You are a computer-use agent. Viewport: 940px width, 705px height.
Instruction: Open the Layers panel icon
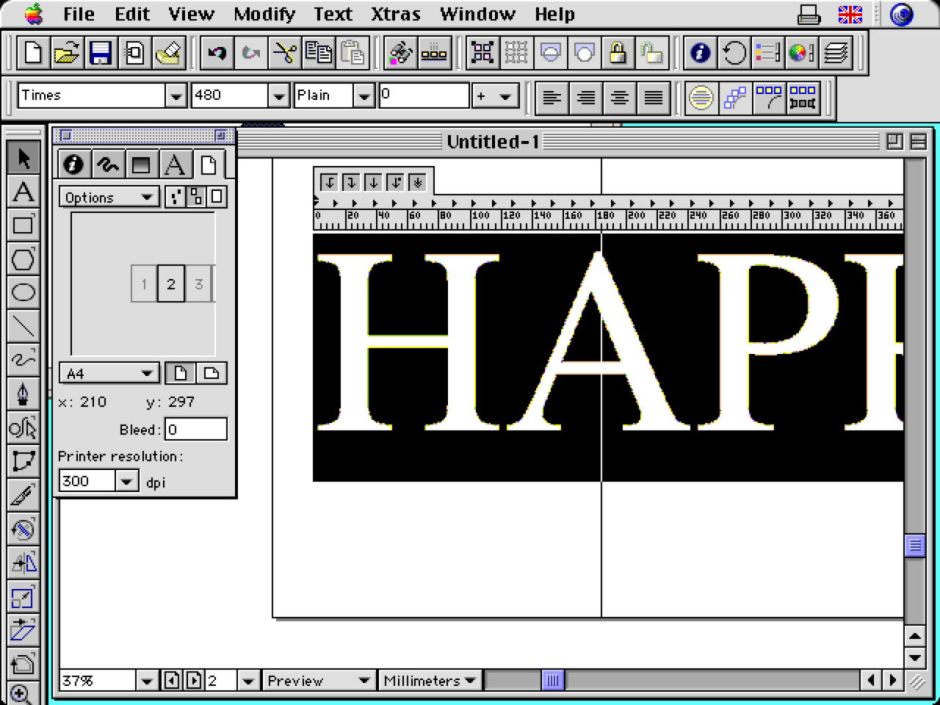836,53
